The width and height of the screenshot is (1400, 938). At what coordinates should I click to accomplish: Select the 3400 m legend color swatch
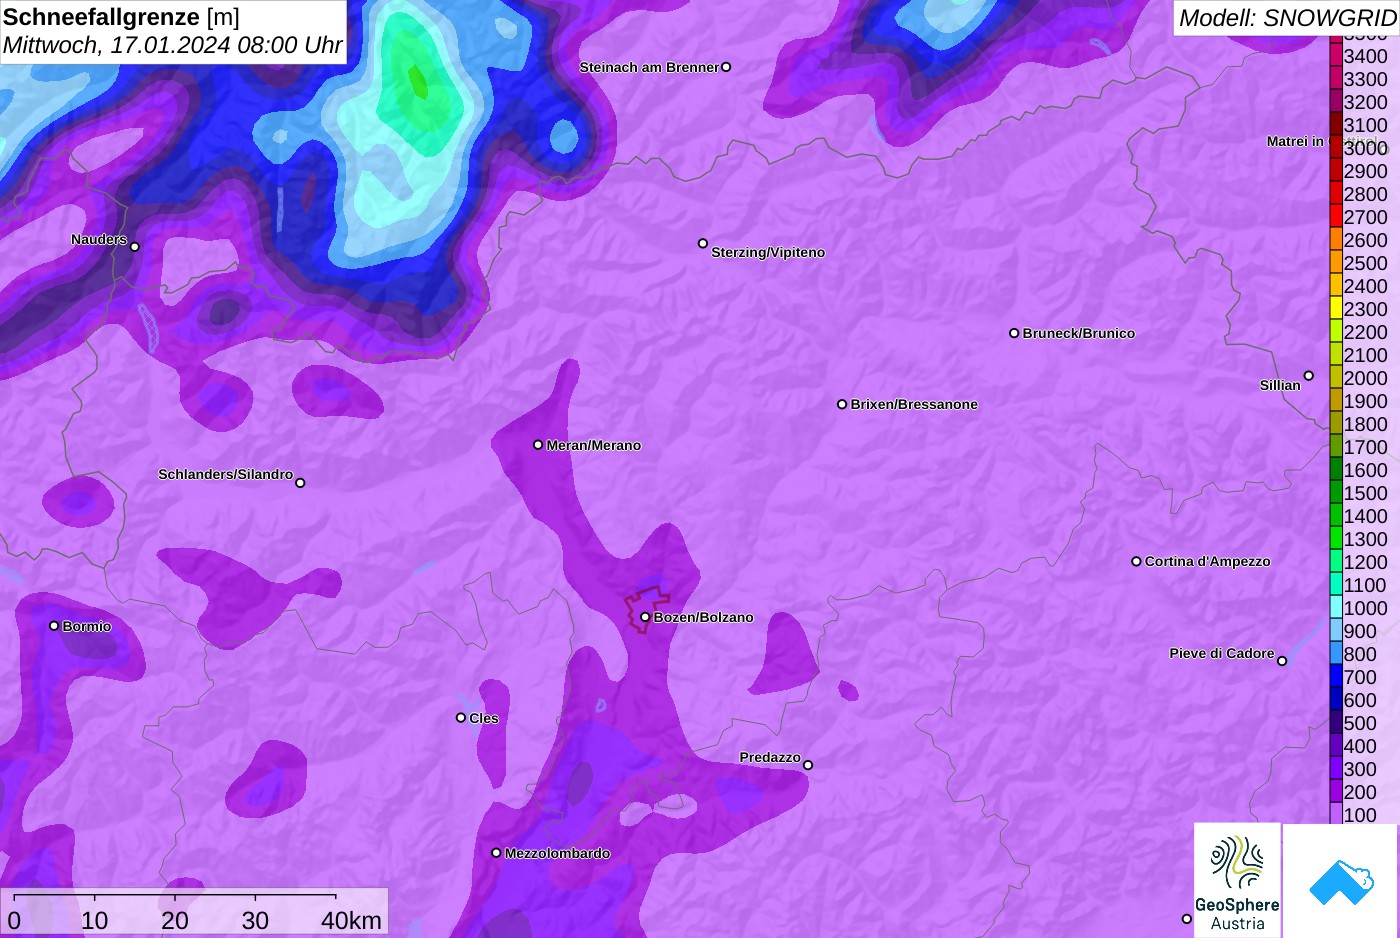pos(1336,56)
